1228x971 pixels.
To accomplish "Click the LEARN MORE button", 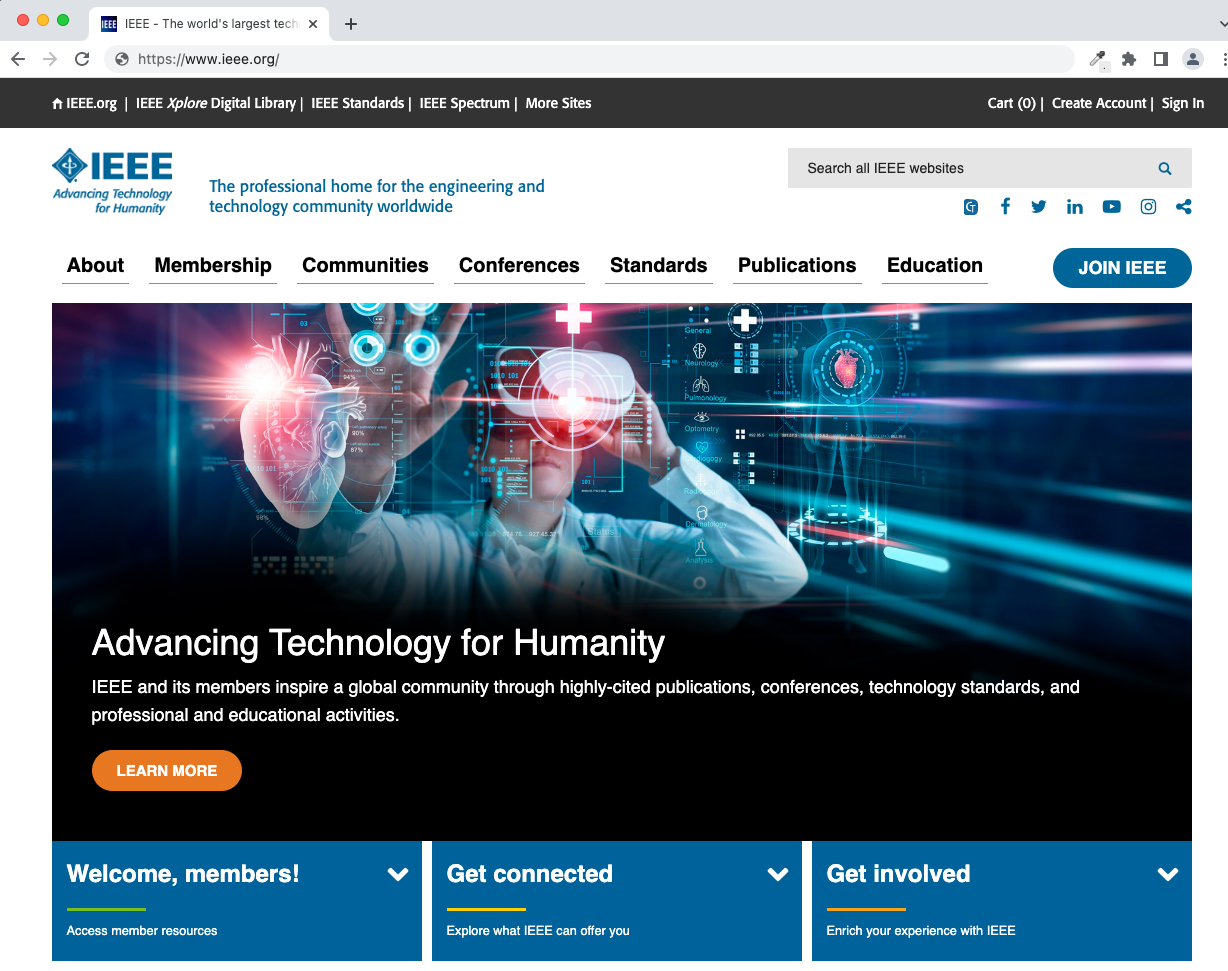I will coord(167,771).
